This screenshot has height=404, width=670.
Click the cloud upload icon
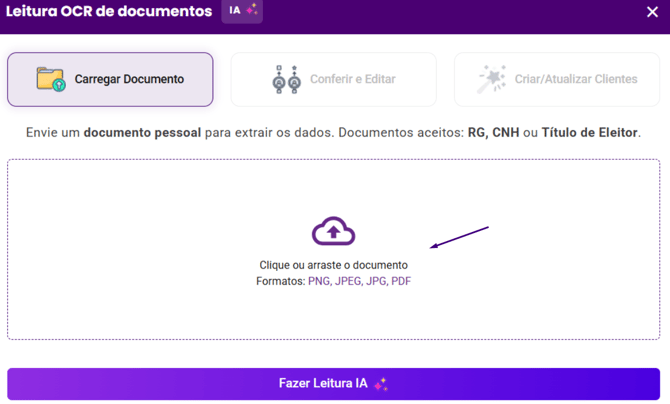[x=333, y=232]
